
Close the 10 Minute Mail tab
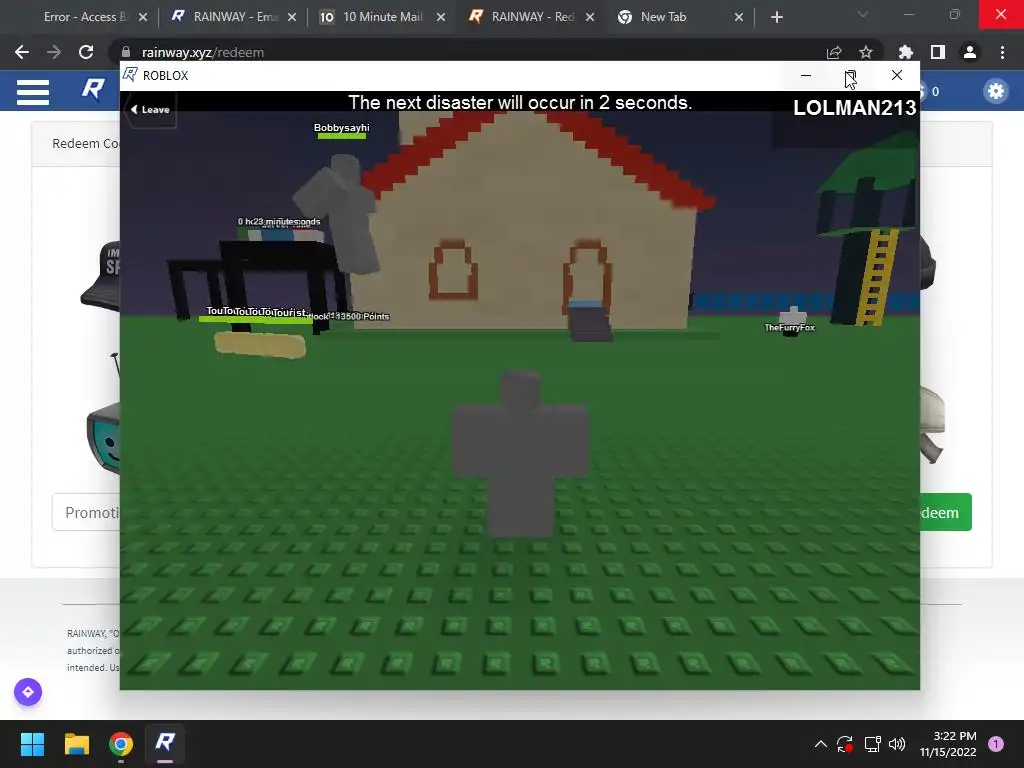point(441,17)
